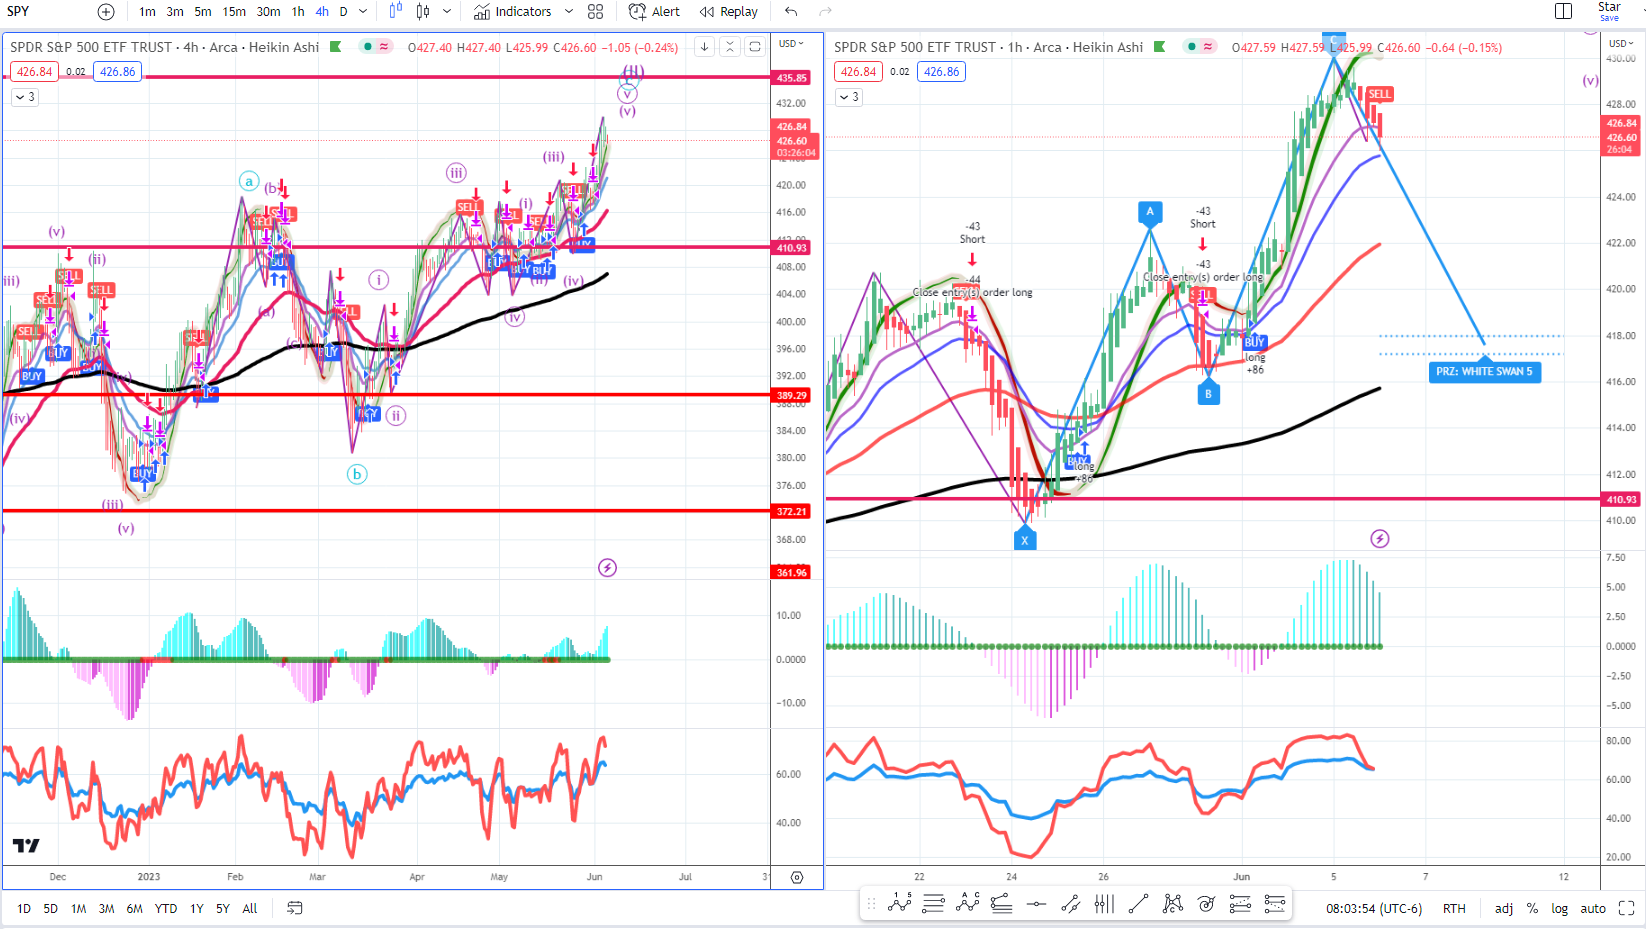
Task: Select the Fib spiral tool
Action: tap(1206, 904)
